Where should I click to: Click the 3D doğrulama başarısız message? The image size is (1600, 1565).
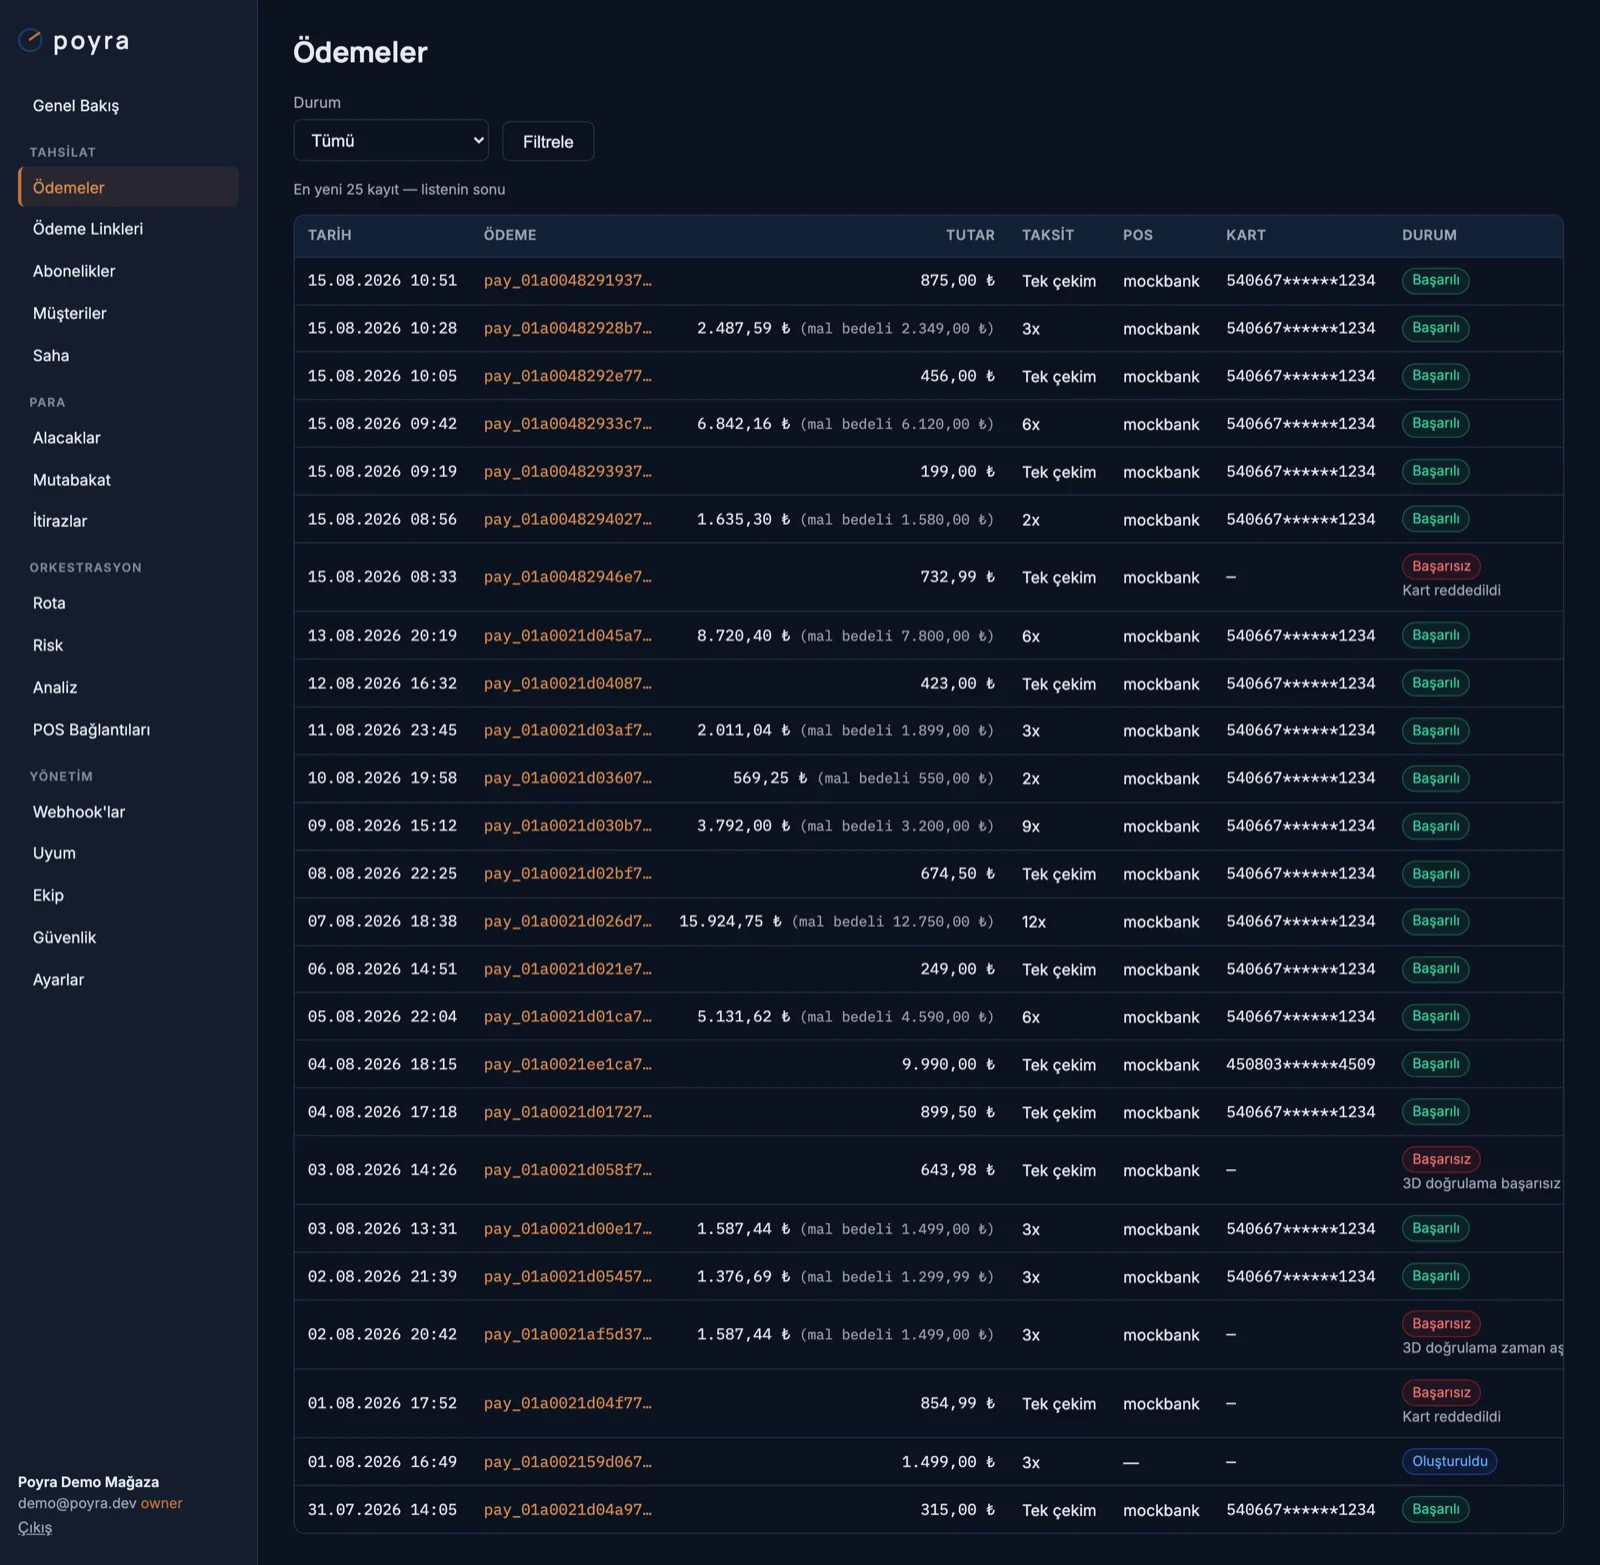click(1481, 1184)
